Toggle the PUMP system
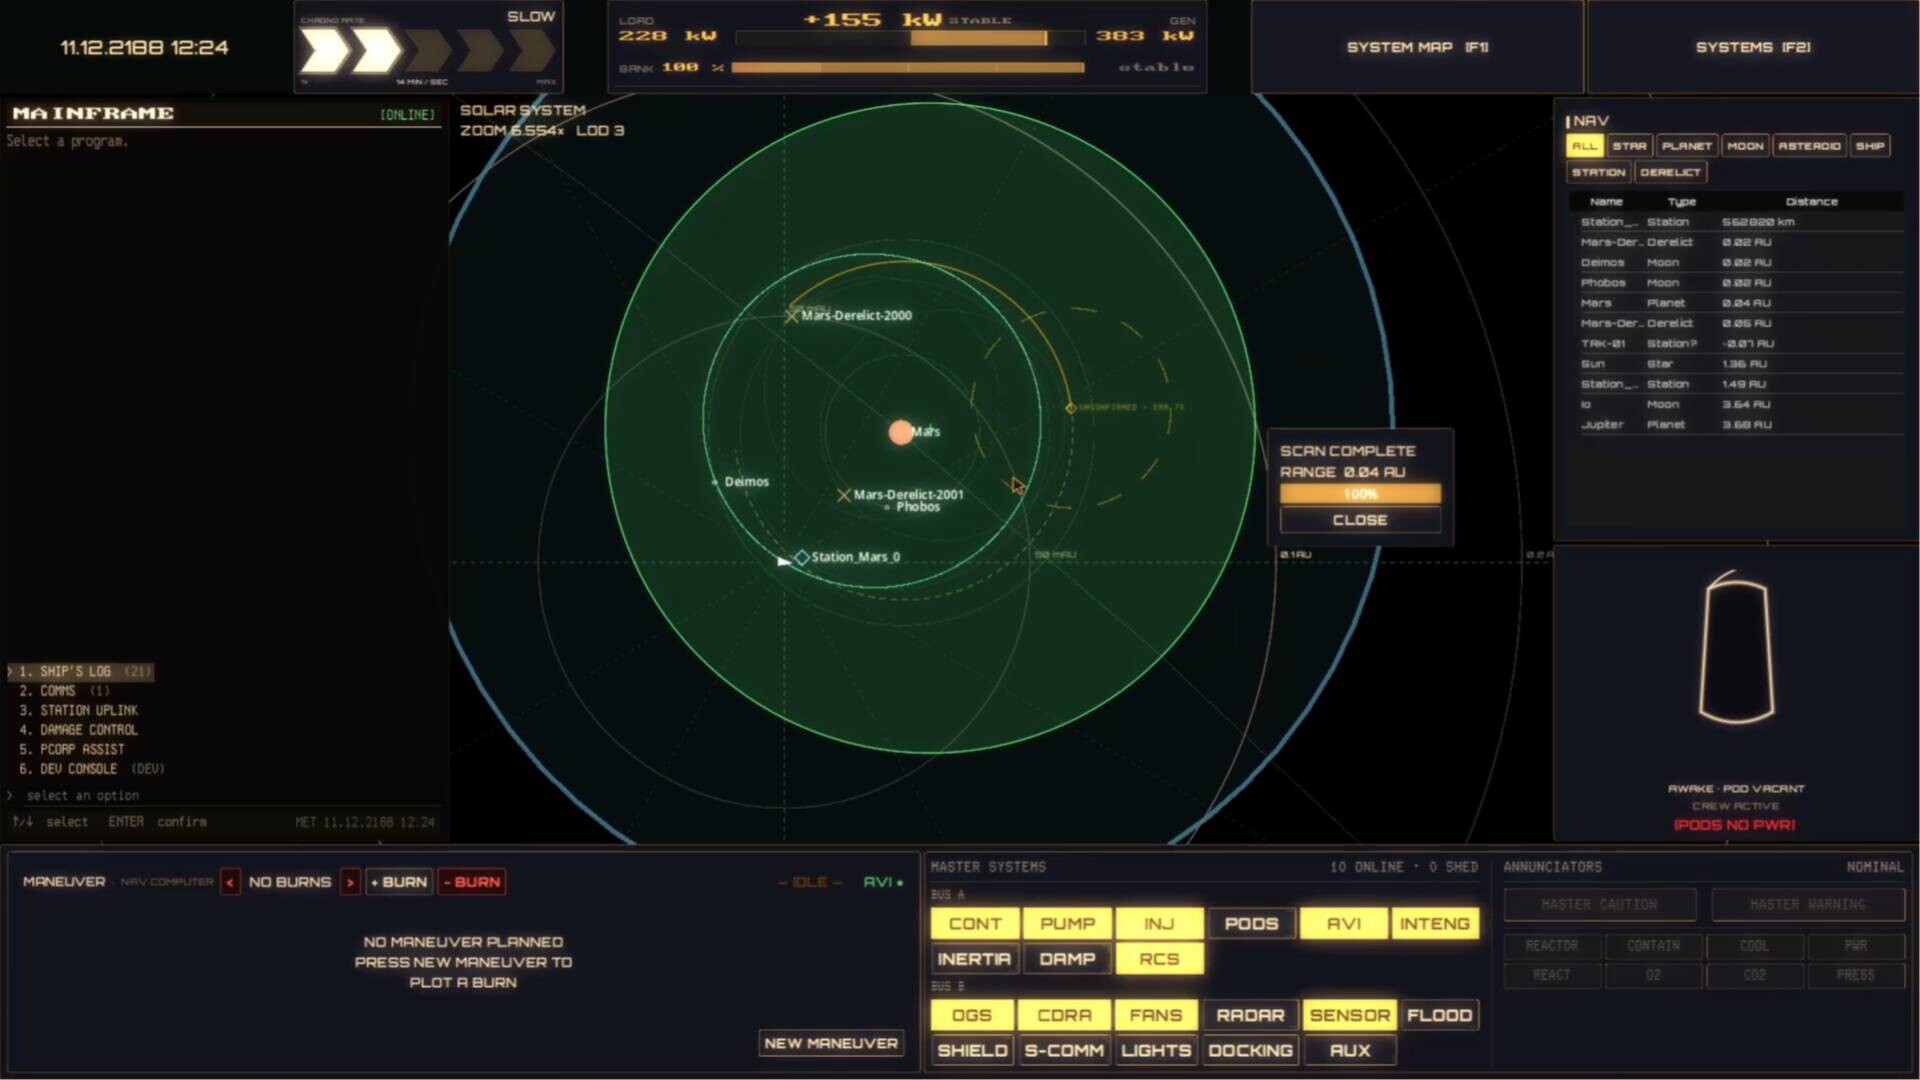The width and height of the screenshot is (1920, 1080). pos(1067,924)
